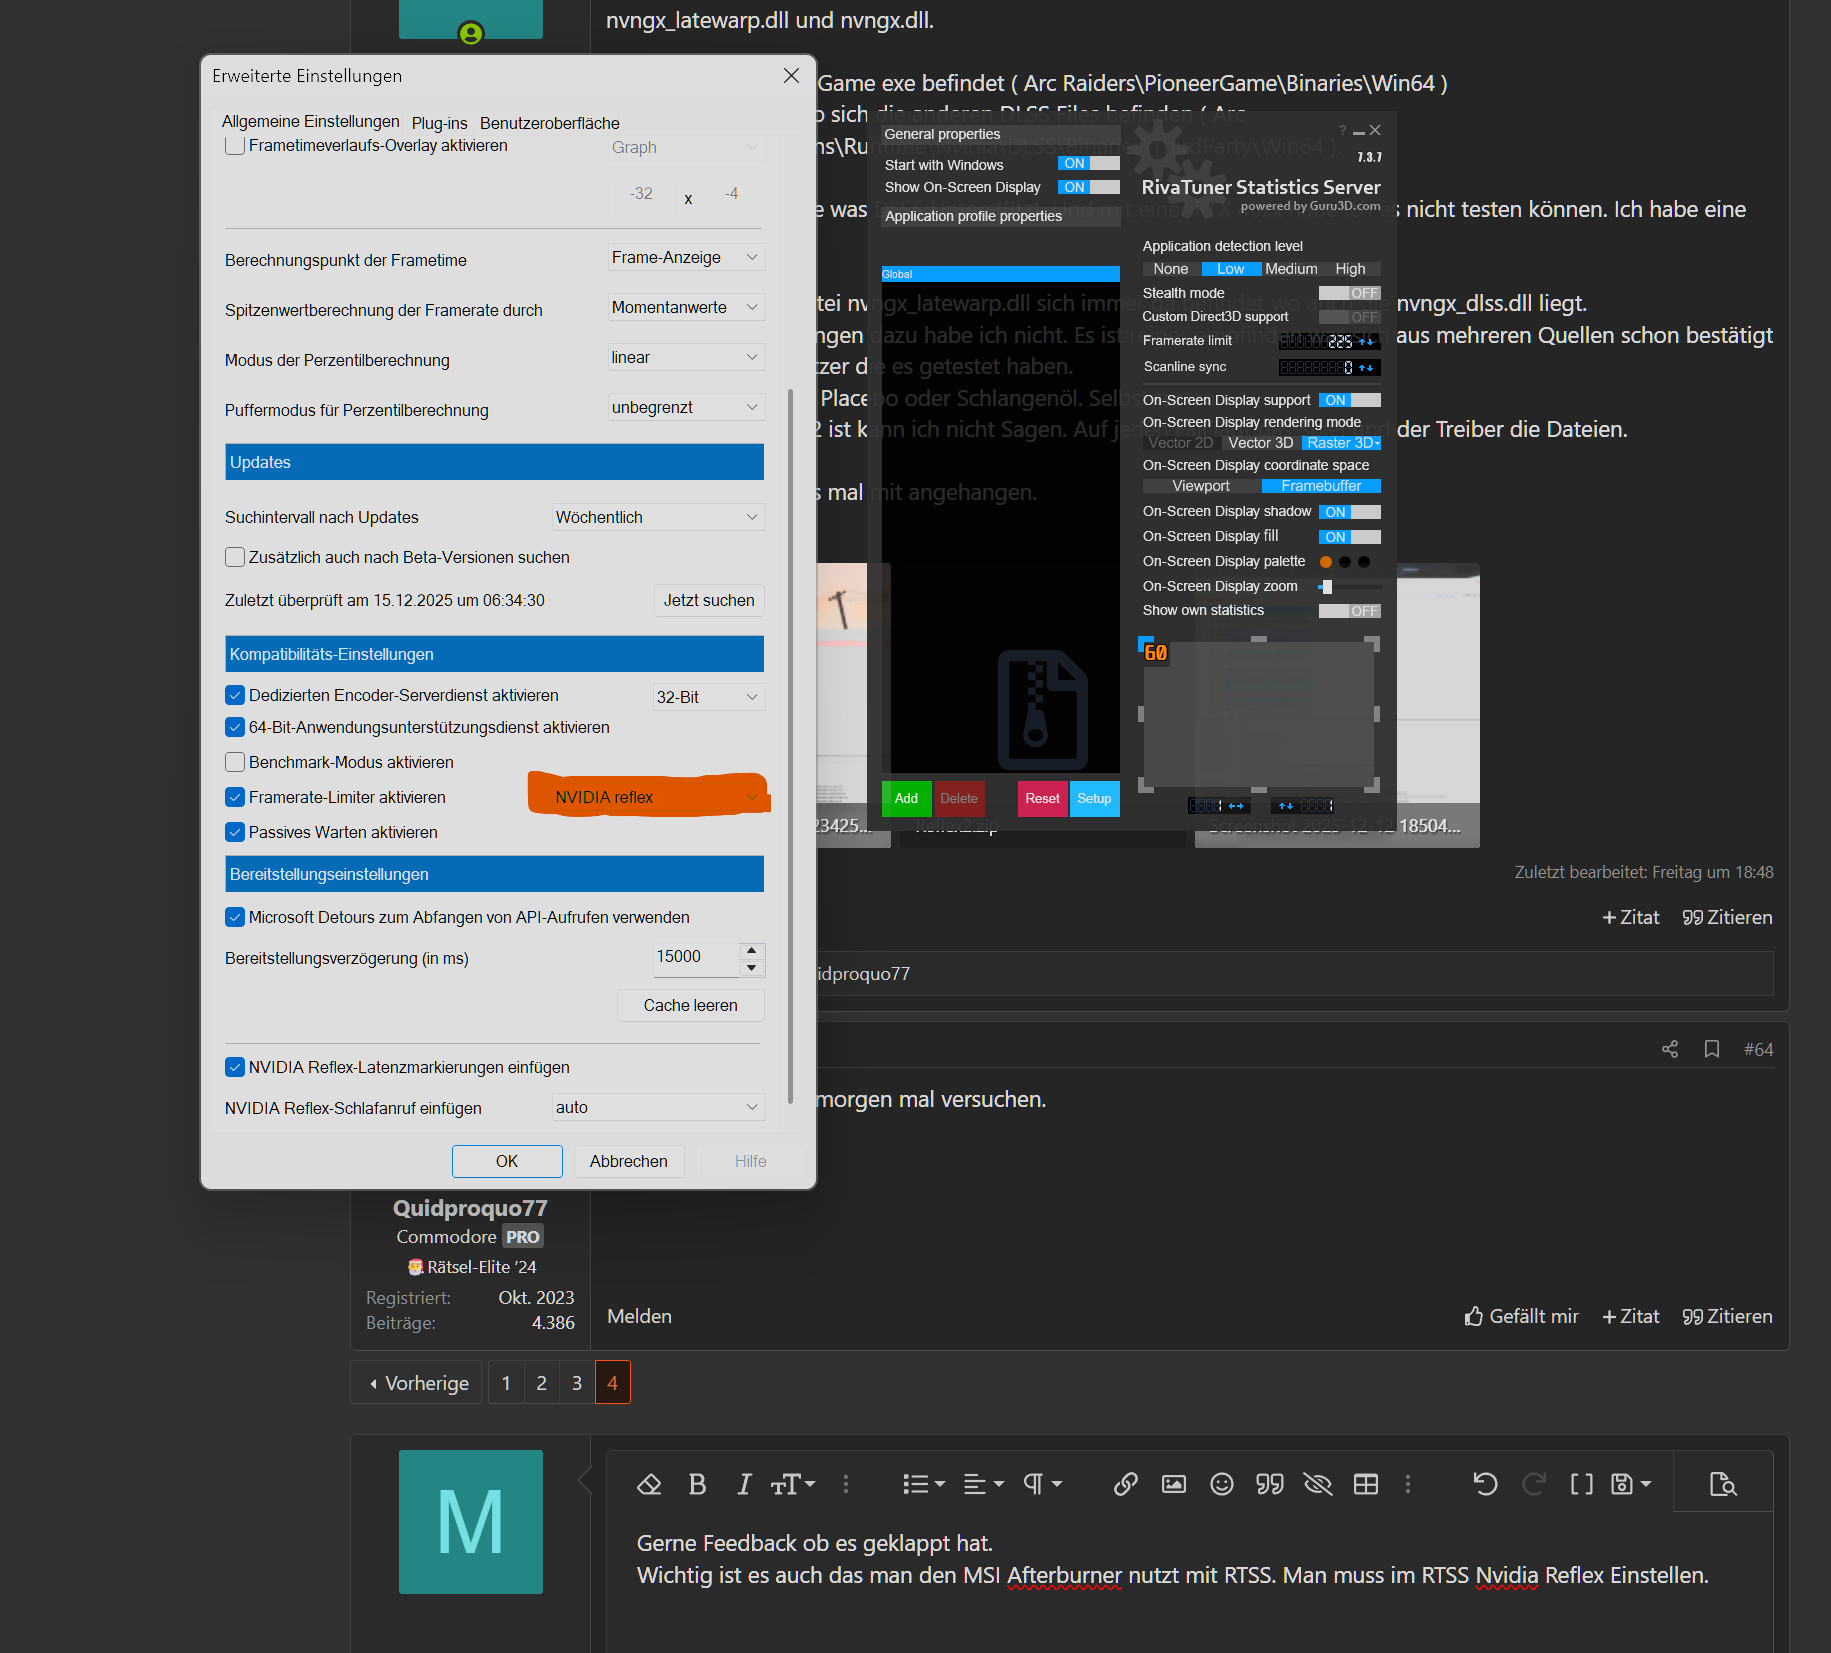Toggle bold formatting in editor
1831x1653 pixels.
tap(697, 1484)
